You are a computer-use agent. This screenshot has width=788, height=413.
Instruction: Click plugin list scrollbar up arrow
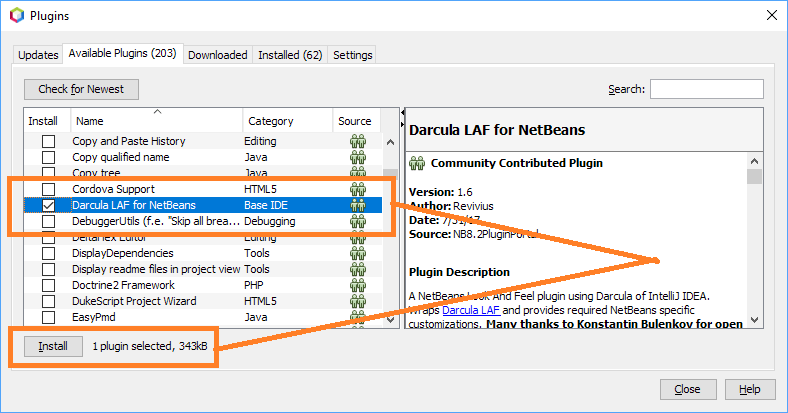(390, 142)
